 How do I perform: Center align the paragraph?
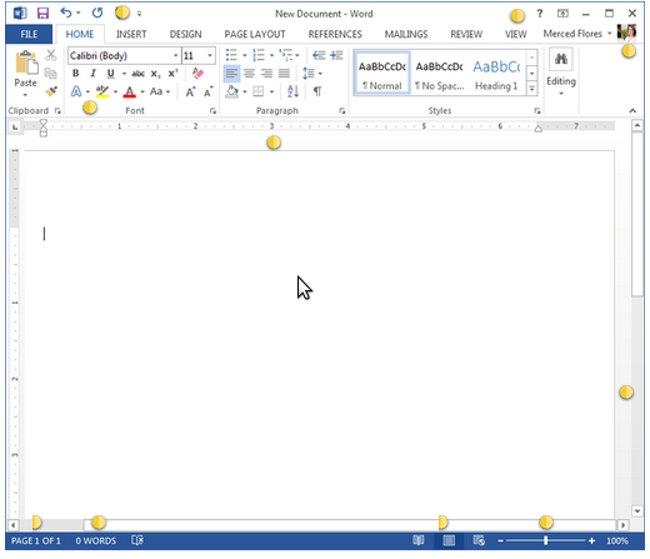click(249, 73)
